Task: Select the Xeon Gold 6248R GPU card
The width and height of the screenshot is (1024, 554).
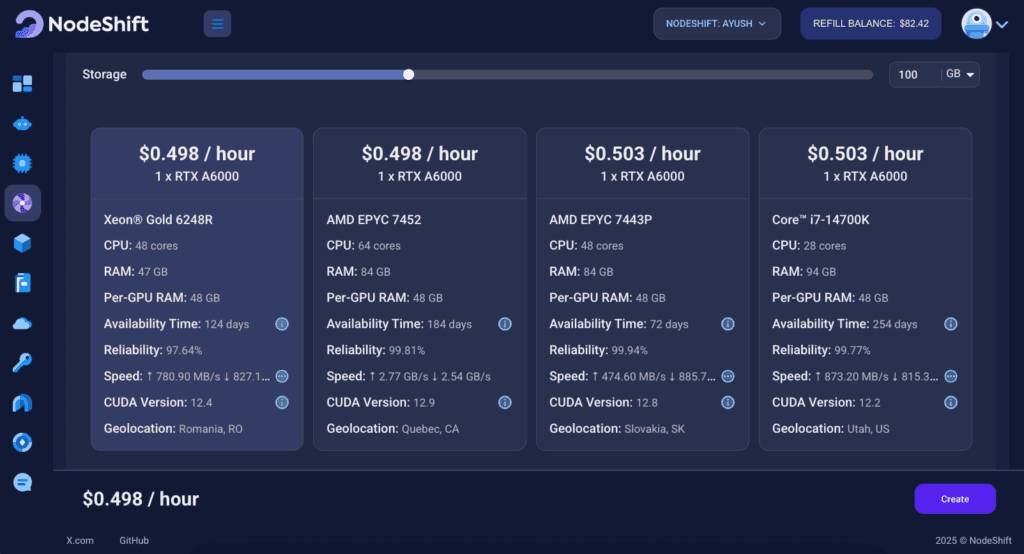Action: 197,288
